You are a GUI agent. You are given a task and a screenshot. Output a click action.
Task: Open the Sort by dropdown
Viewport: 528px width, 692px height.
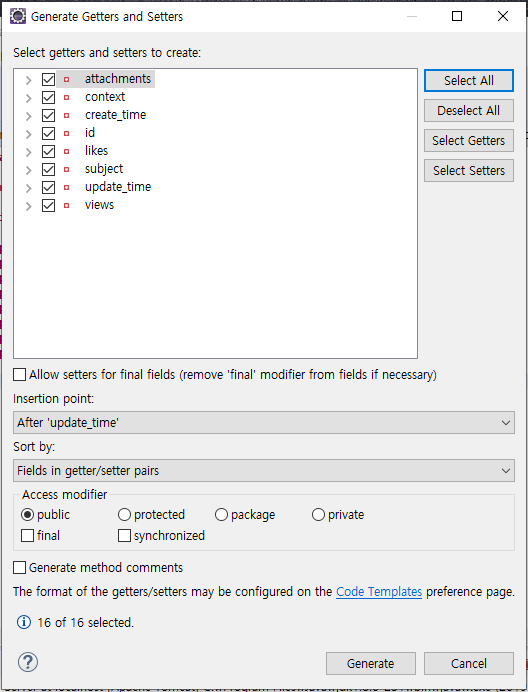pos(264,470)
